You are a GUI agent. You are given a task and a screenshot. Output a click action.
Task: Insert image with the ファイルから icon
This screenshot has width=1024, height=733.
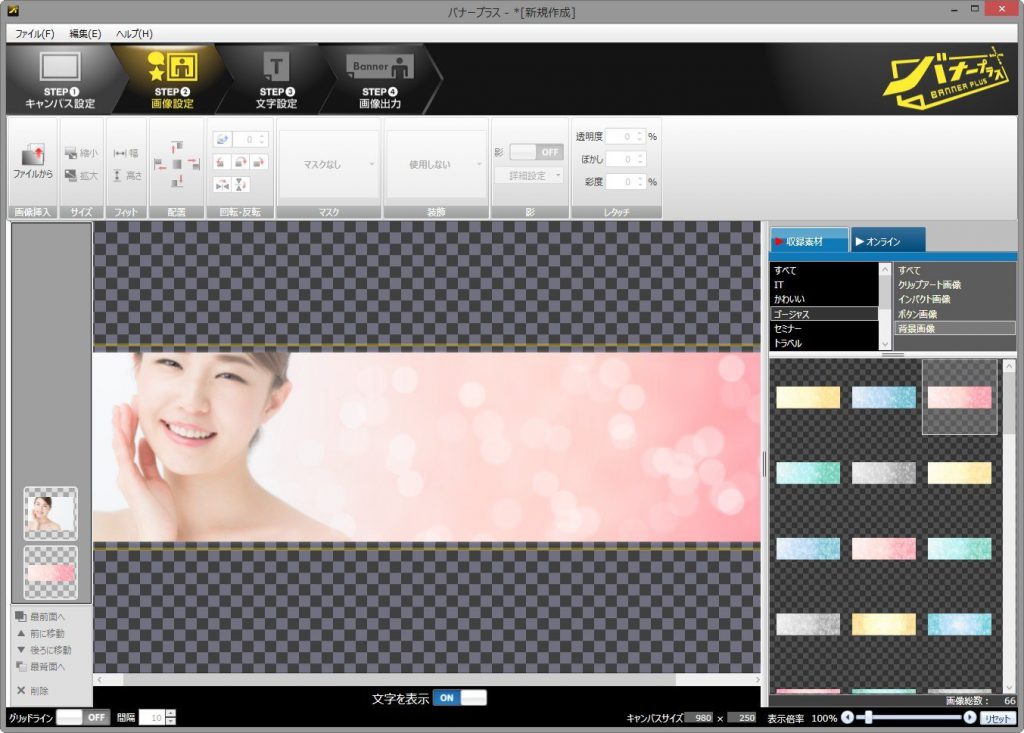tap(33, 161)
